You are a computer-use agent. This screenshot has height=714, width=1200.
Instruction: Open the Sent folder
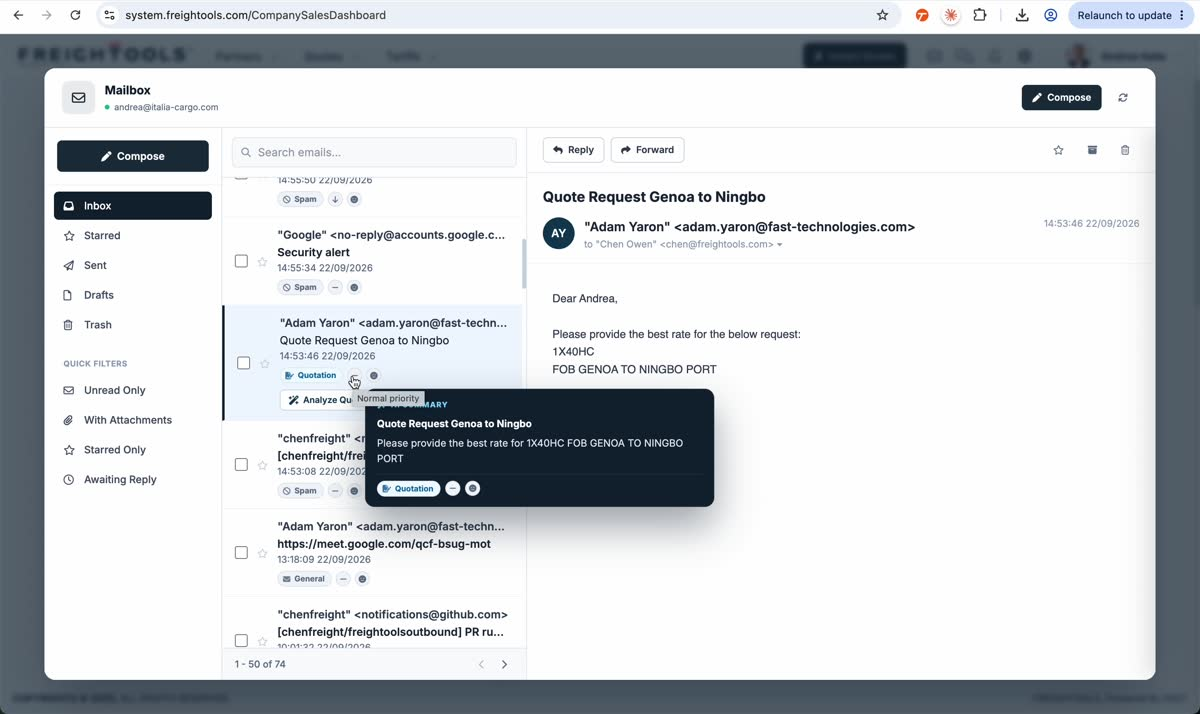click(x=133, y=265)
